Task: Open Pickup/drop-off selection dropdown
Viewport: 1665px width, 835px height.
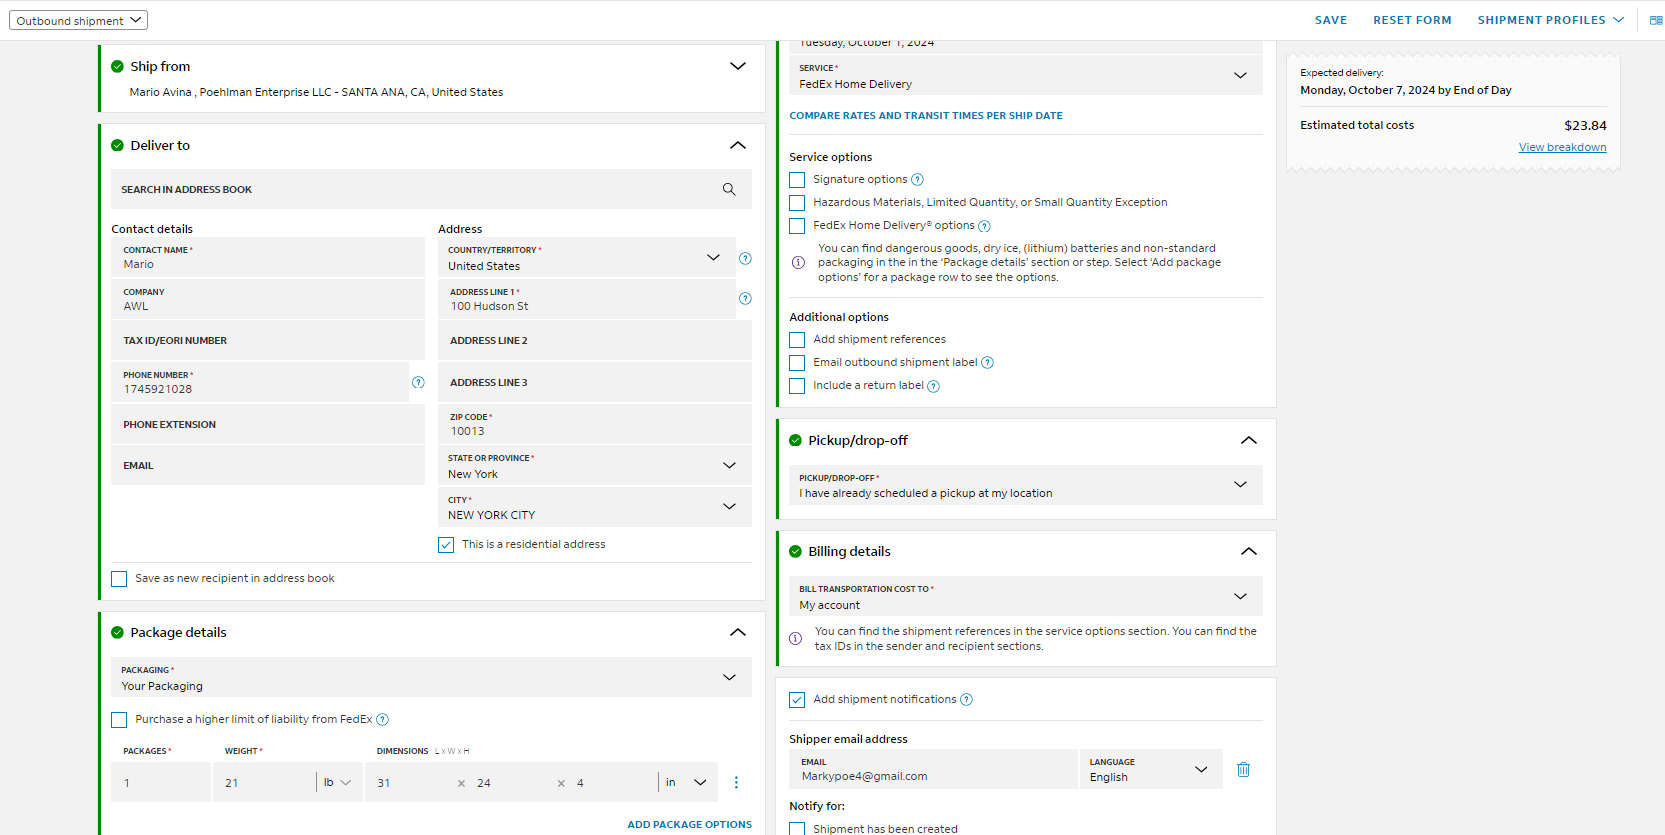Action: click(1026, 485)
